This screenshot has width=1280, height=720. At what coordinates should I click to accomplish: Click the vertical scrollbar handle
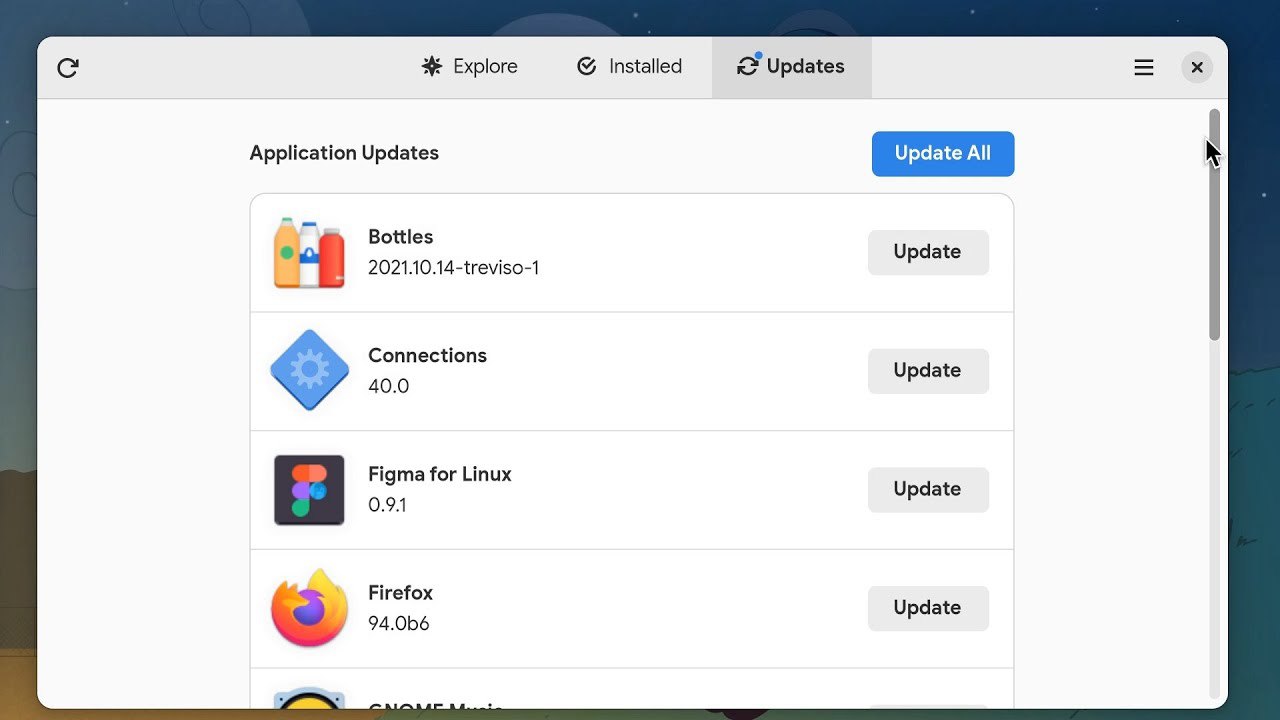click(1214, 225)
